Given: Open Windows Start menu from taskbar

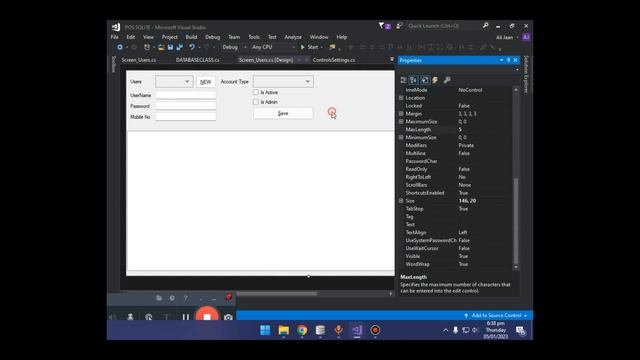Looking at the screenshot, I should (x=265, y=330).
